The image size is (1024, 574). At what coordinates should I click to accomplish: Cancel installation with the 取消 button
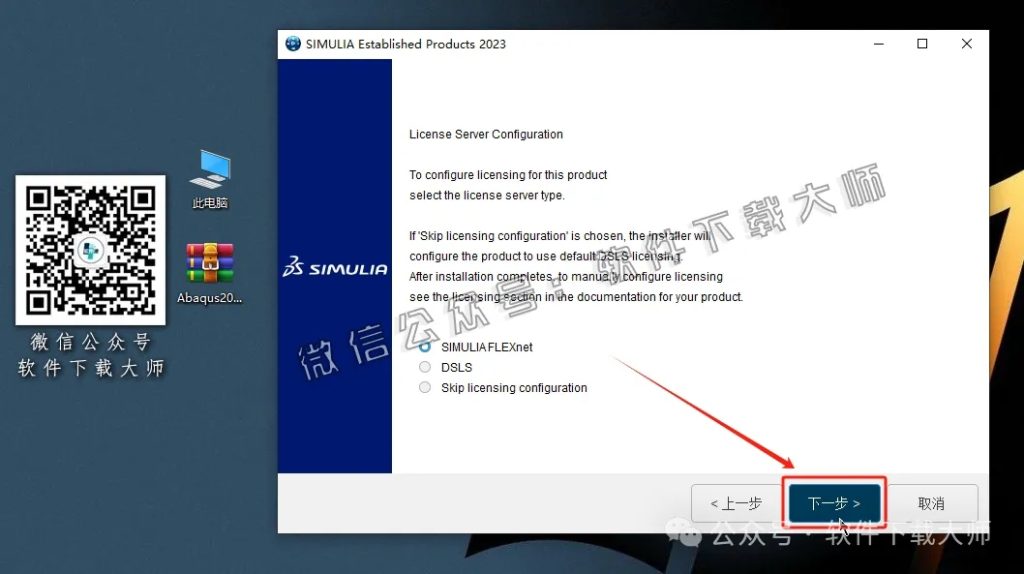tap(931, 503)
